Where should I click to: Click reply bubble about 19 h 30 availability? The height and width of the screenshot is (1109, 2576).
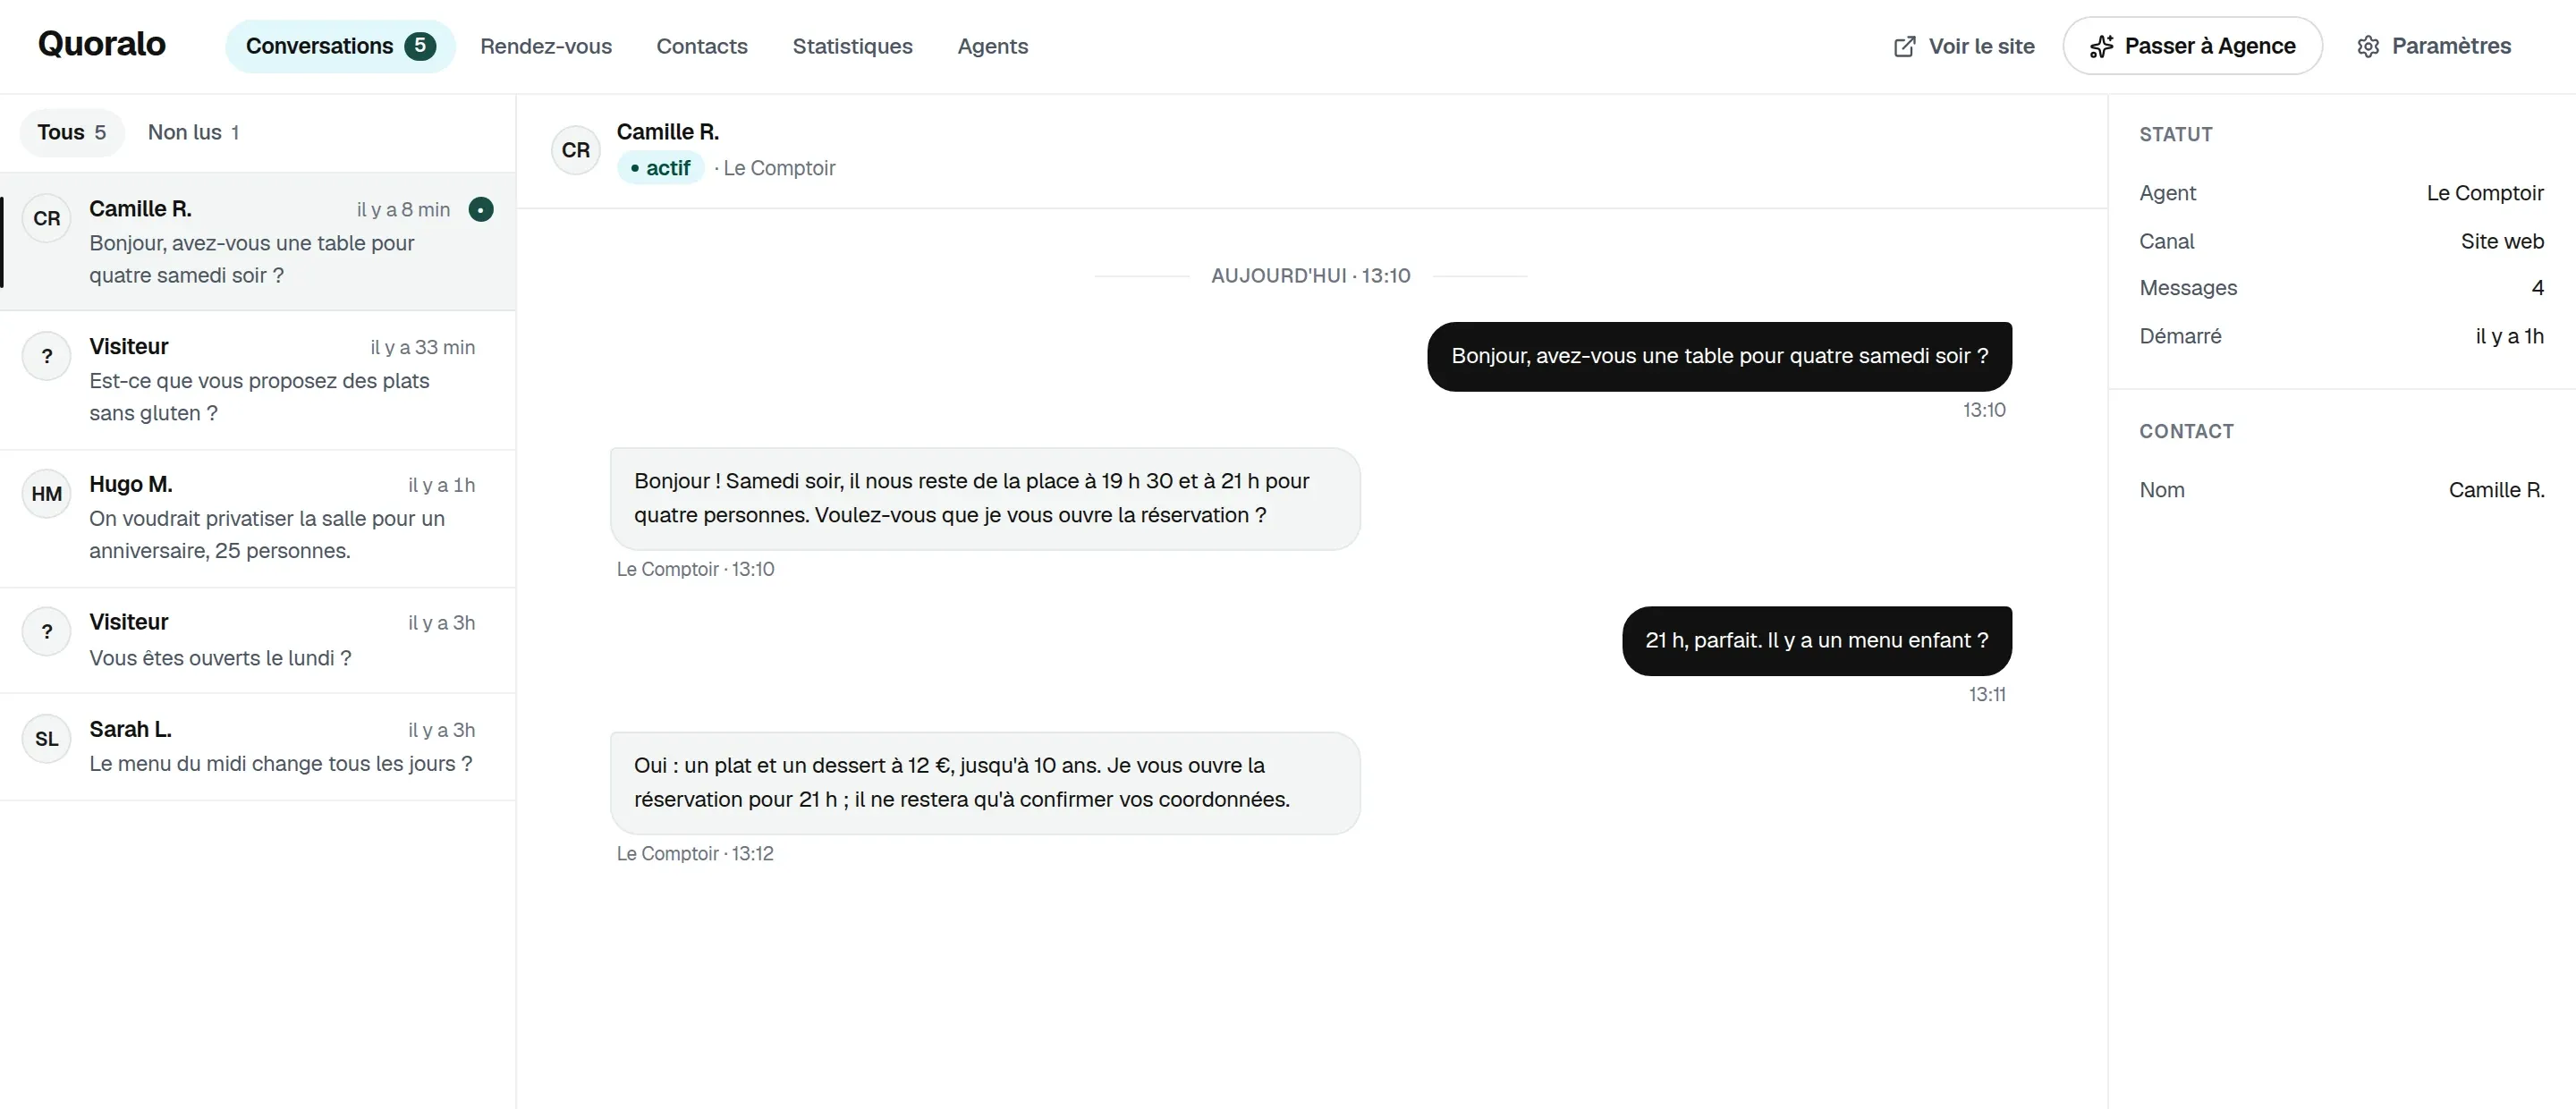pyautogui.click(x=985, y=498)
